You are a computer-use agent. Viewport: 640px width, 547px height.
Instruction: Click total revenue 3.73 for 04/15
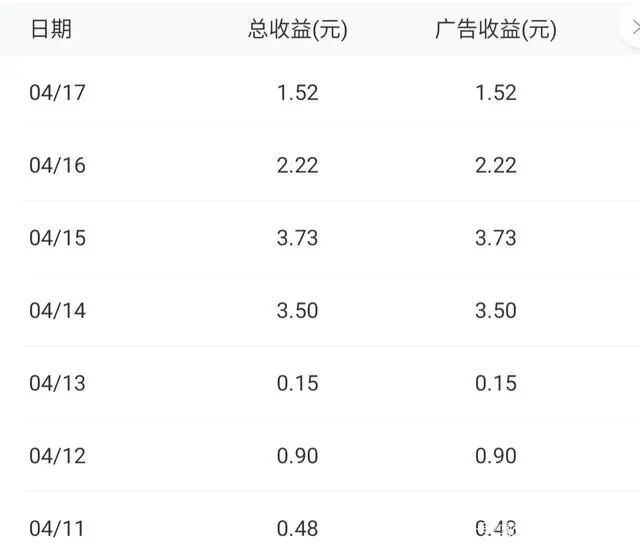(x=298, y=238)
